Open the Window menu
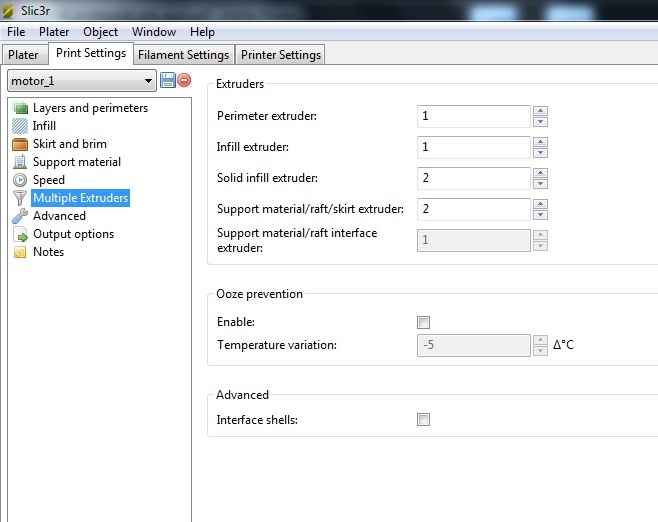The width and height of the screenshot is (658, 522). (154, 32)
